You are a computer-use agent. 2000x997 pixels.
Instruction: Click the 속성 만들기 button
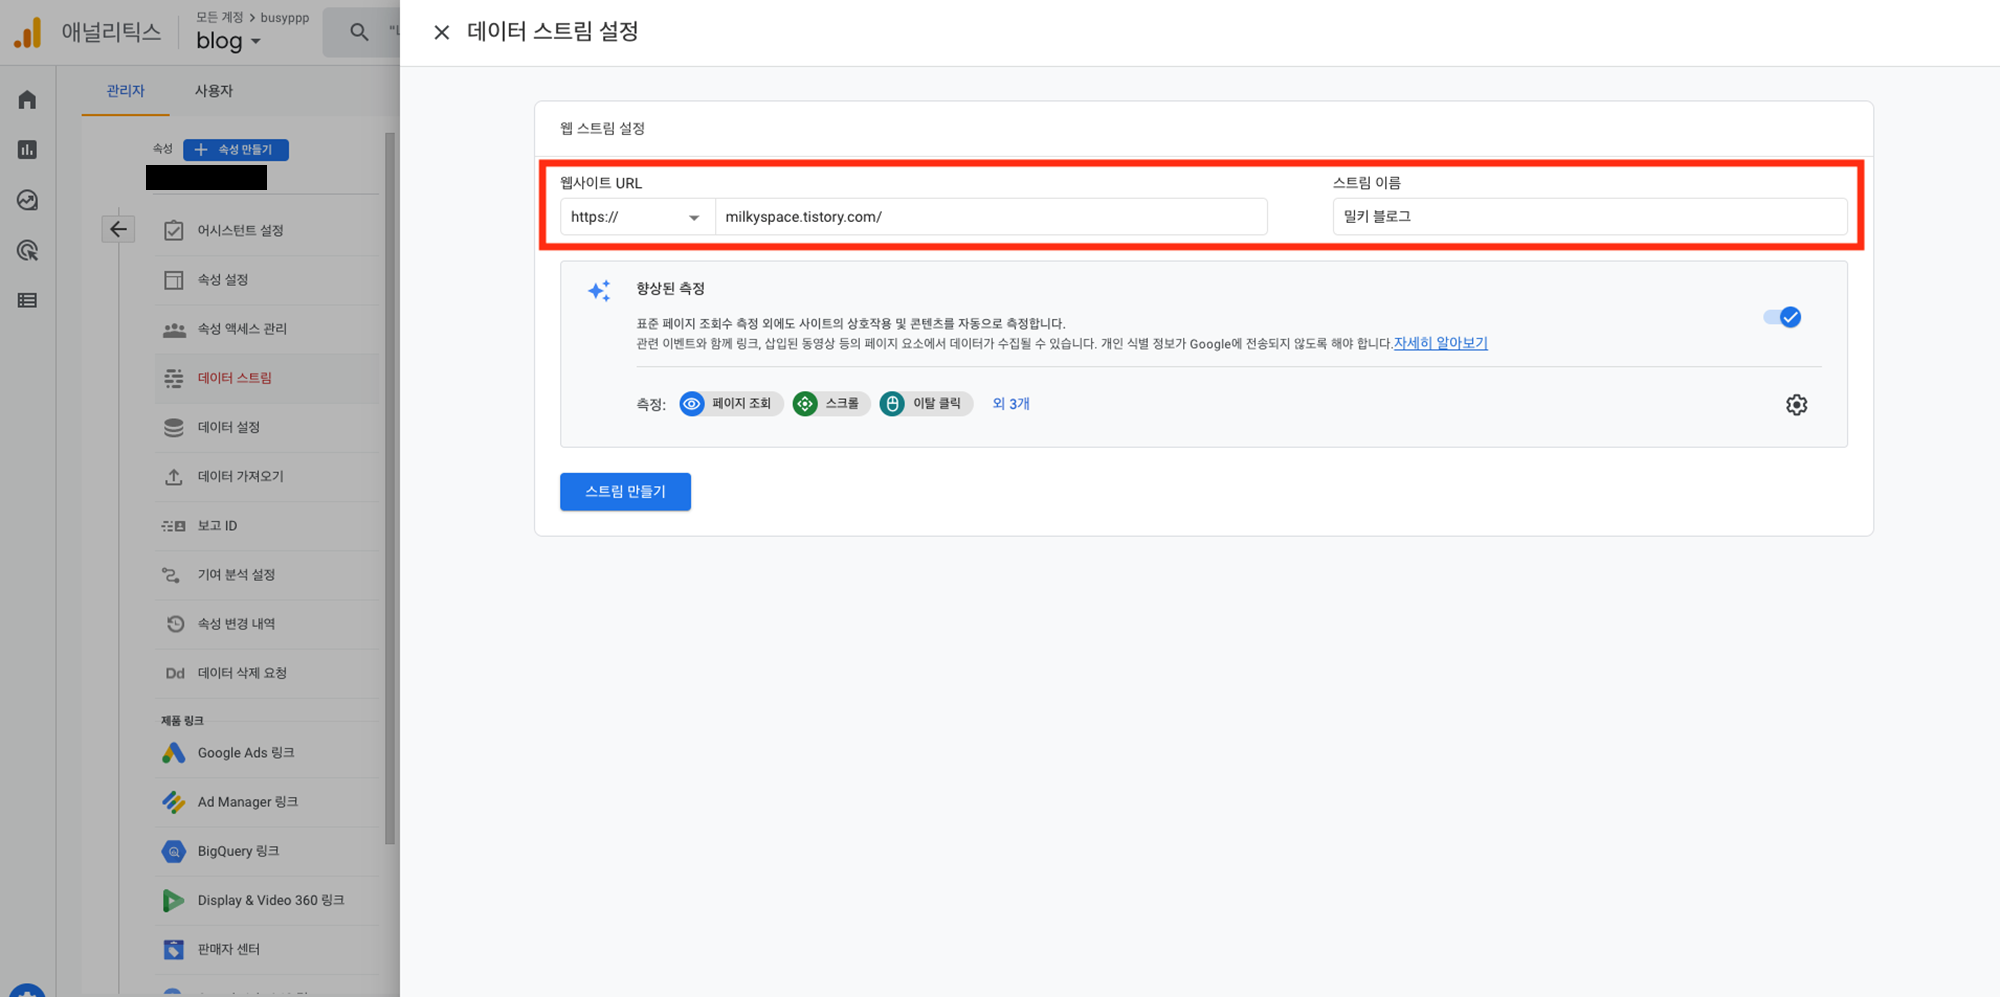(236, 149)
